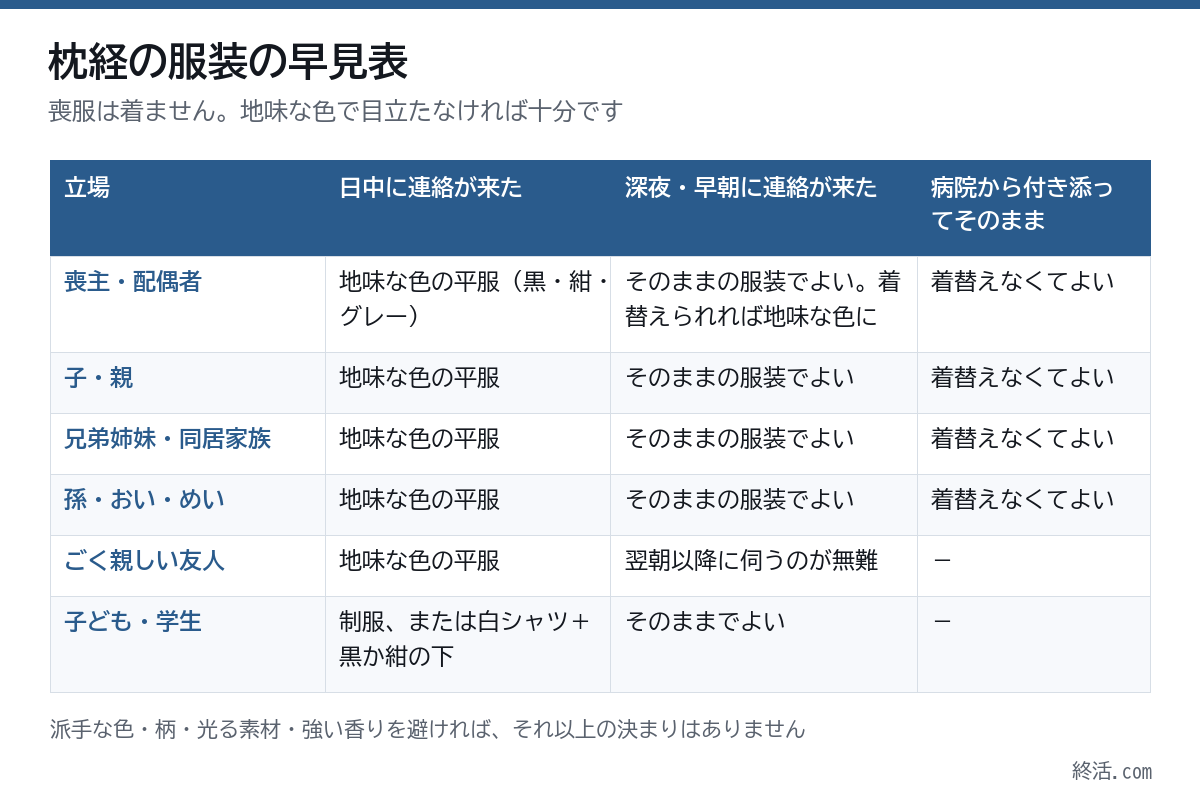This screenshot has width=1200, height=802.
Task: Select 地味な色の平服 in the 兄弟姉妹・同居家族 row
Action: [x=468, y=444]
